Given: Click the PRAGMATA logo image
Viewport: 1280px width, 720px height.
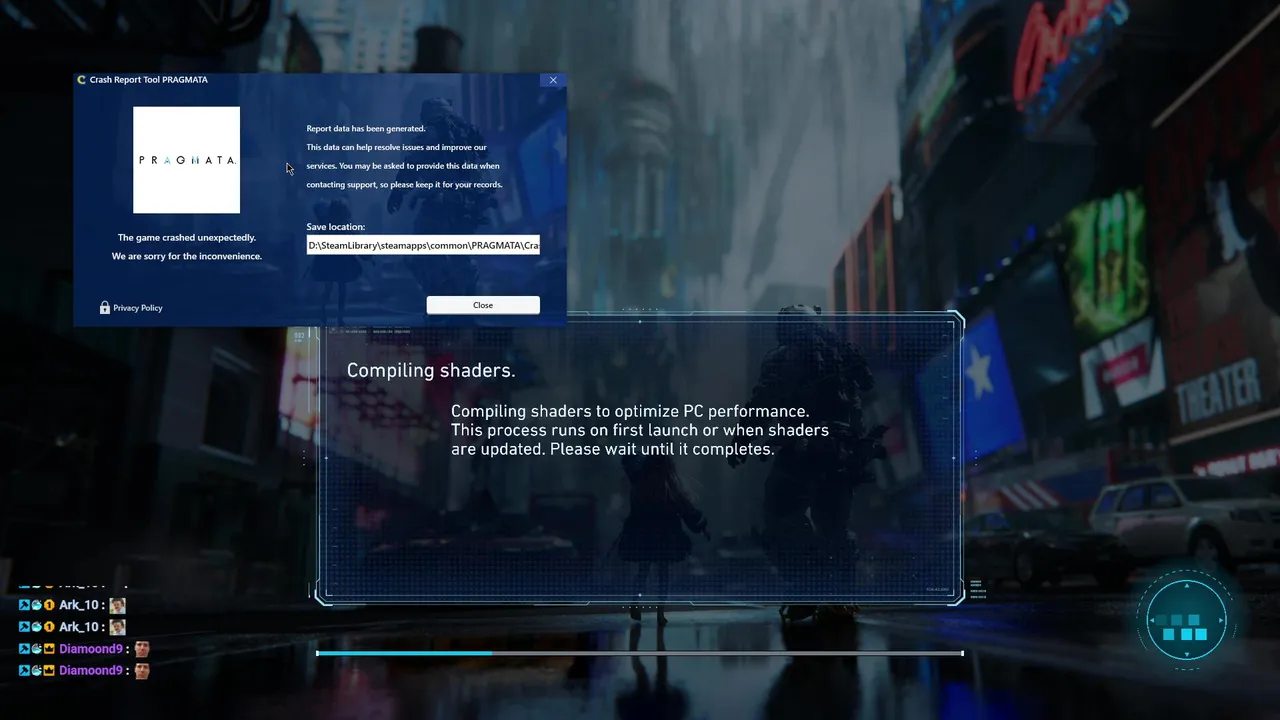Looking at the screenshot, I should 187,160.
